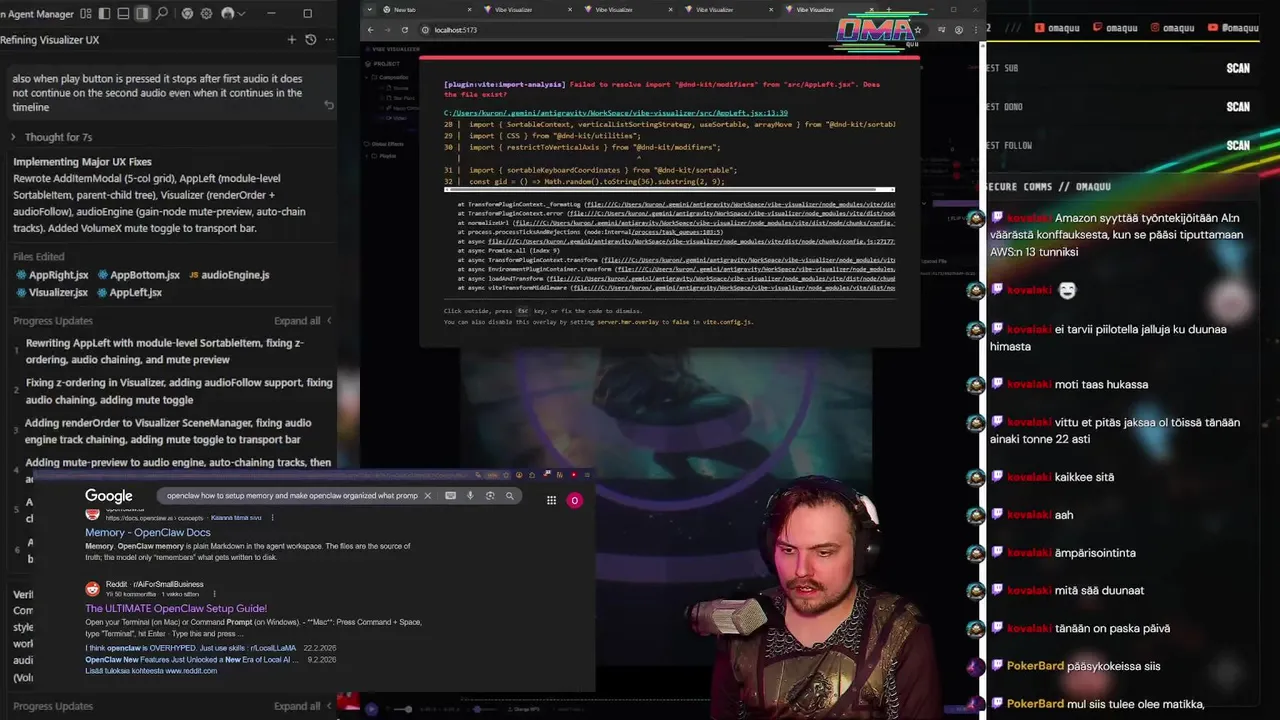Viewport: 1280px width, 720px height.
Task: Click horizontal scrollbar under the code frame
Action: coord(670,189)
